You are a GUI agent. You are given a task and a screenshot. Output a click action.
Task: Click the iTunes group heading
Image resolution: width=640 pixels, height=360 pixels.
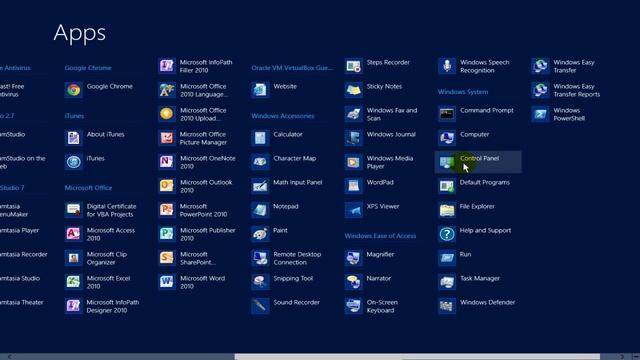point(74,116)
